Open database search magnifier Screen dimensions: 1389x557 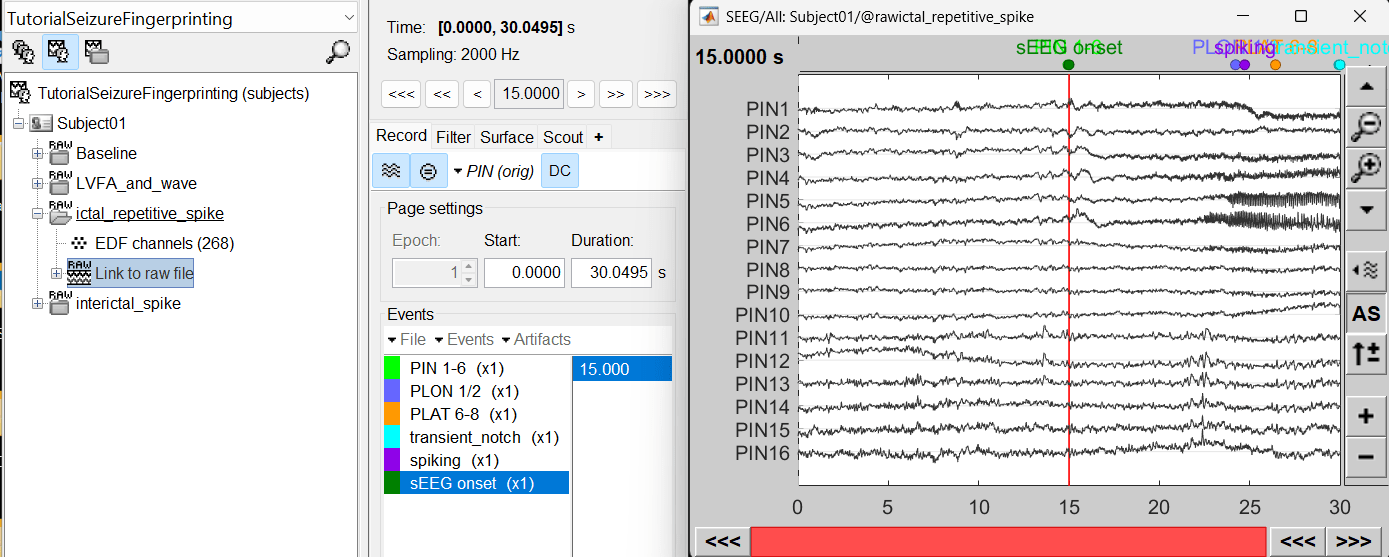[338, 52]
